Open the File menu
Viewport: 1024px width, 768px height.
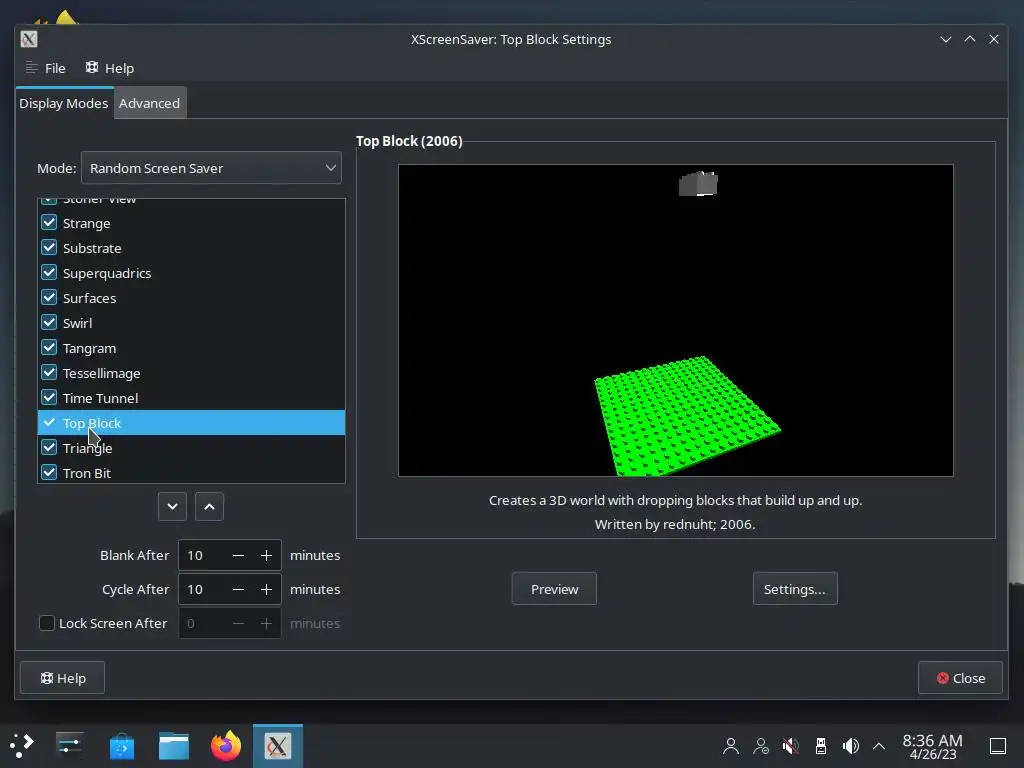coord(46,68)
